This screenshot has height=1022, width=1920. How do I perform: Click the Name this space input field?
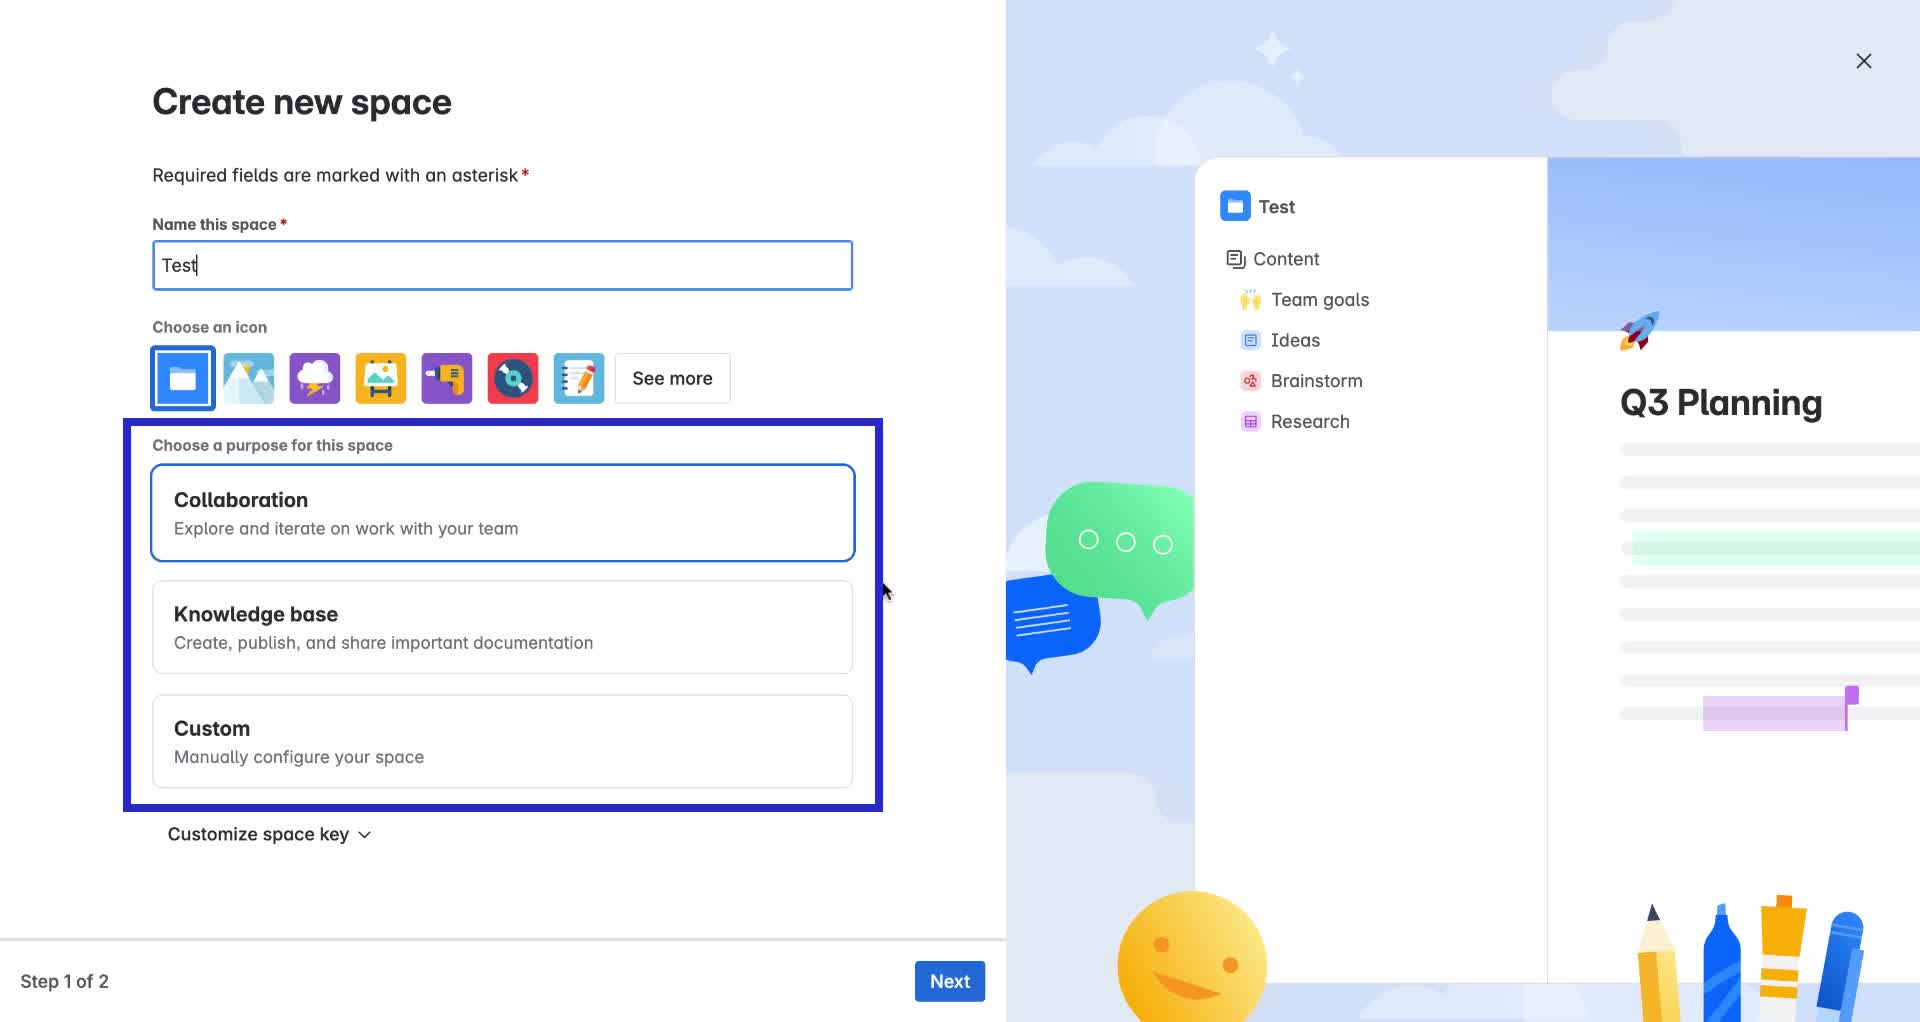502,265
